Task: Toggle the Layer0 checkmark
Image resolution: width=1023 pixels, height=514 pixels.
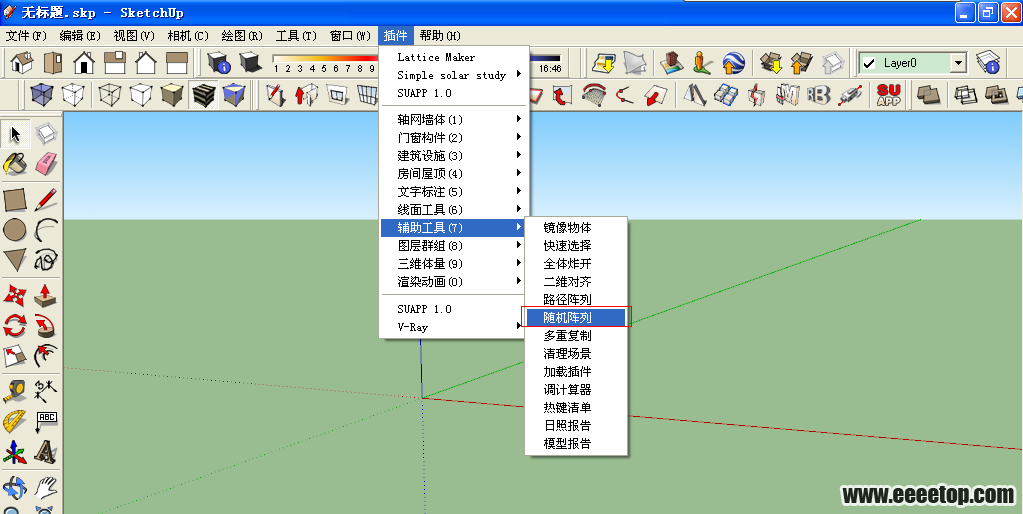Action: point(868,63)
